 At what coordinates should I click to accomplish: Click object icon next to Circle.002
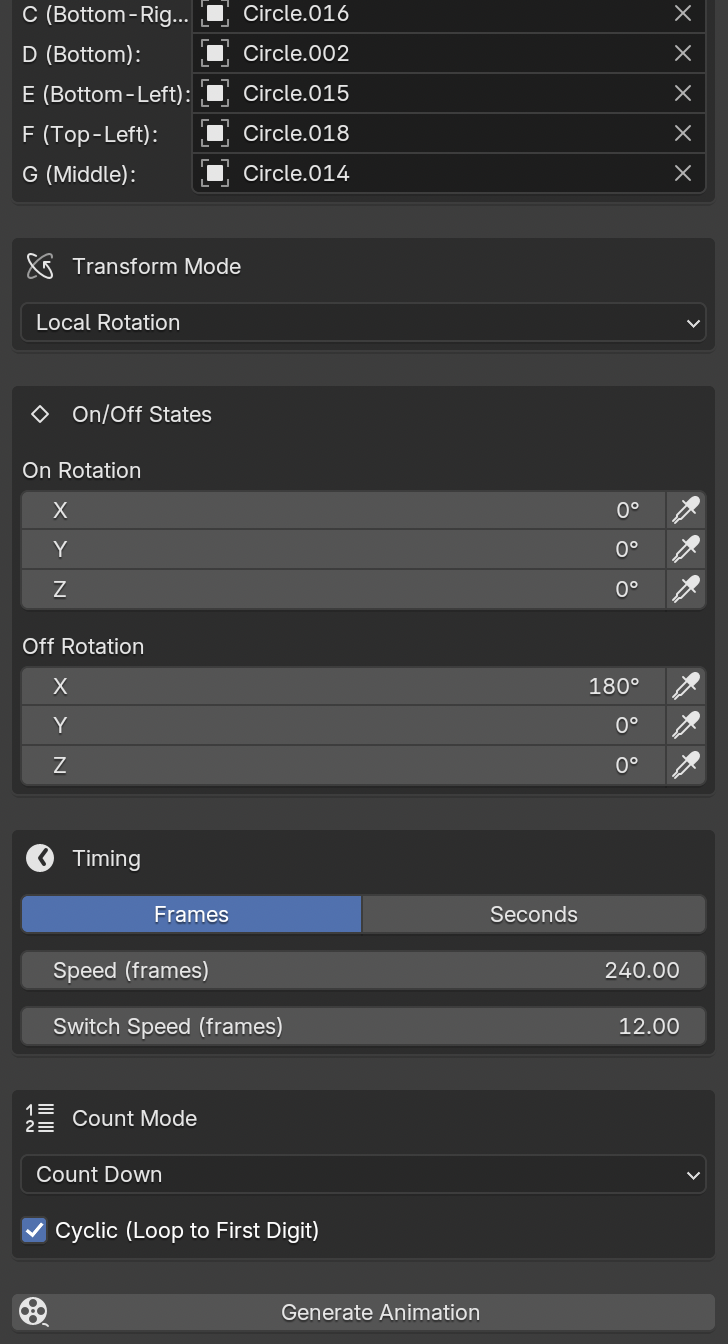[x=215, y=53]
